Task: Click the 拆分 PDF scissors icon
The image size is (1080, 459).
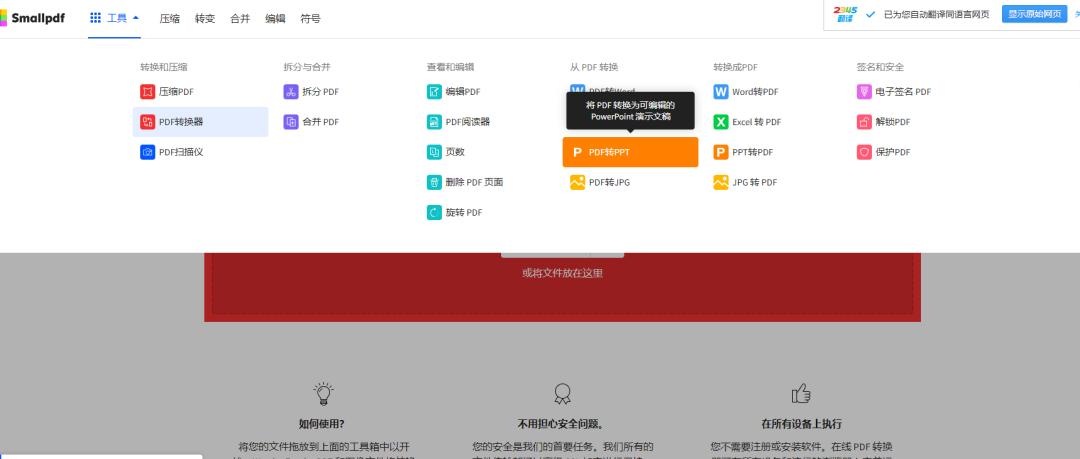Action: (291, 92)
